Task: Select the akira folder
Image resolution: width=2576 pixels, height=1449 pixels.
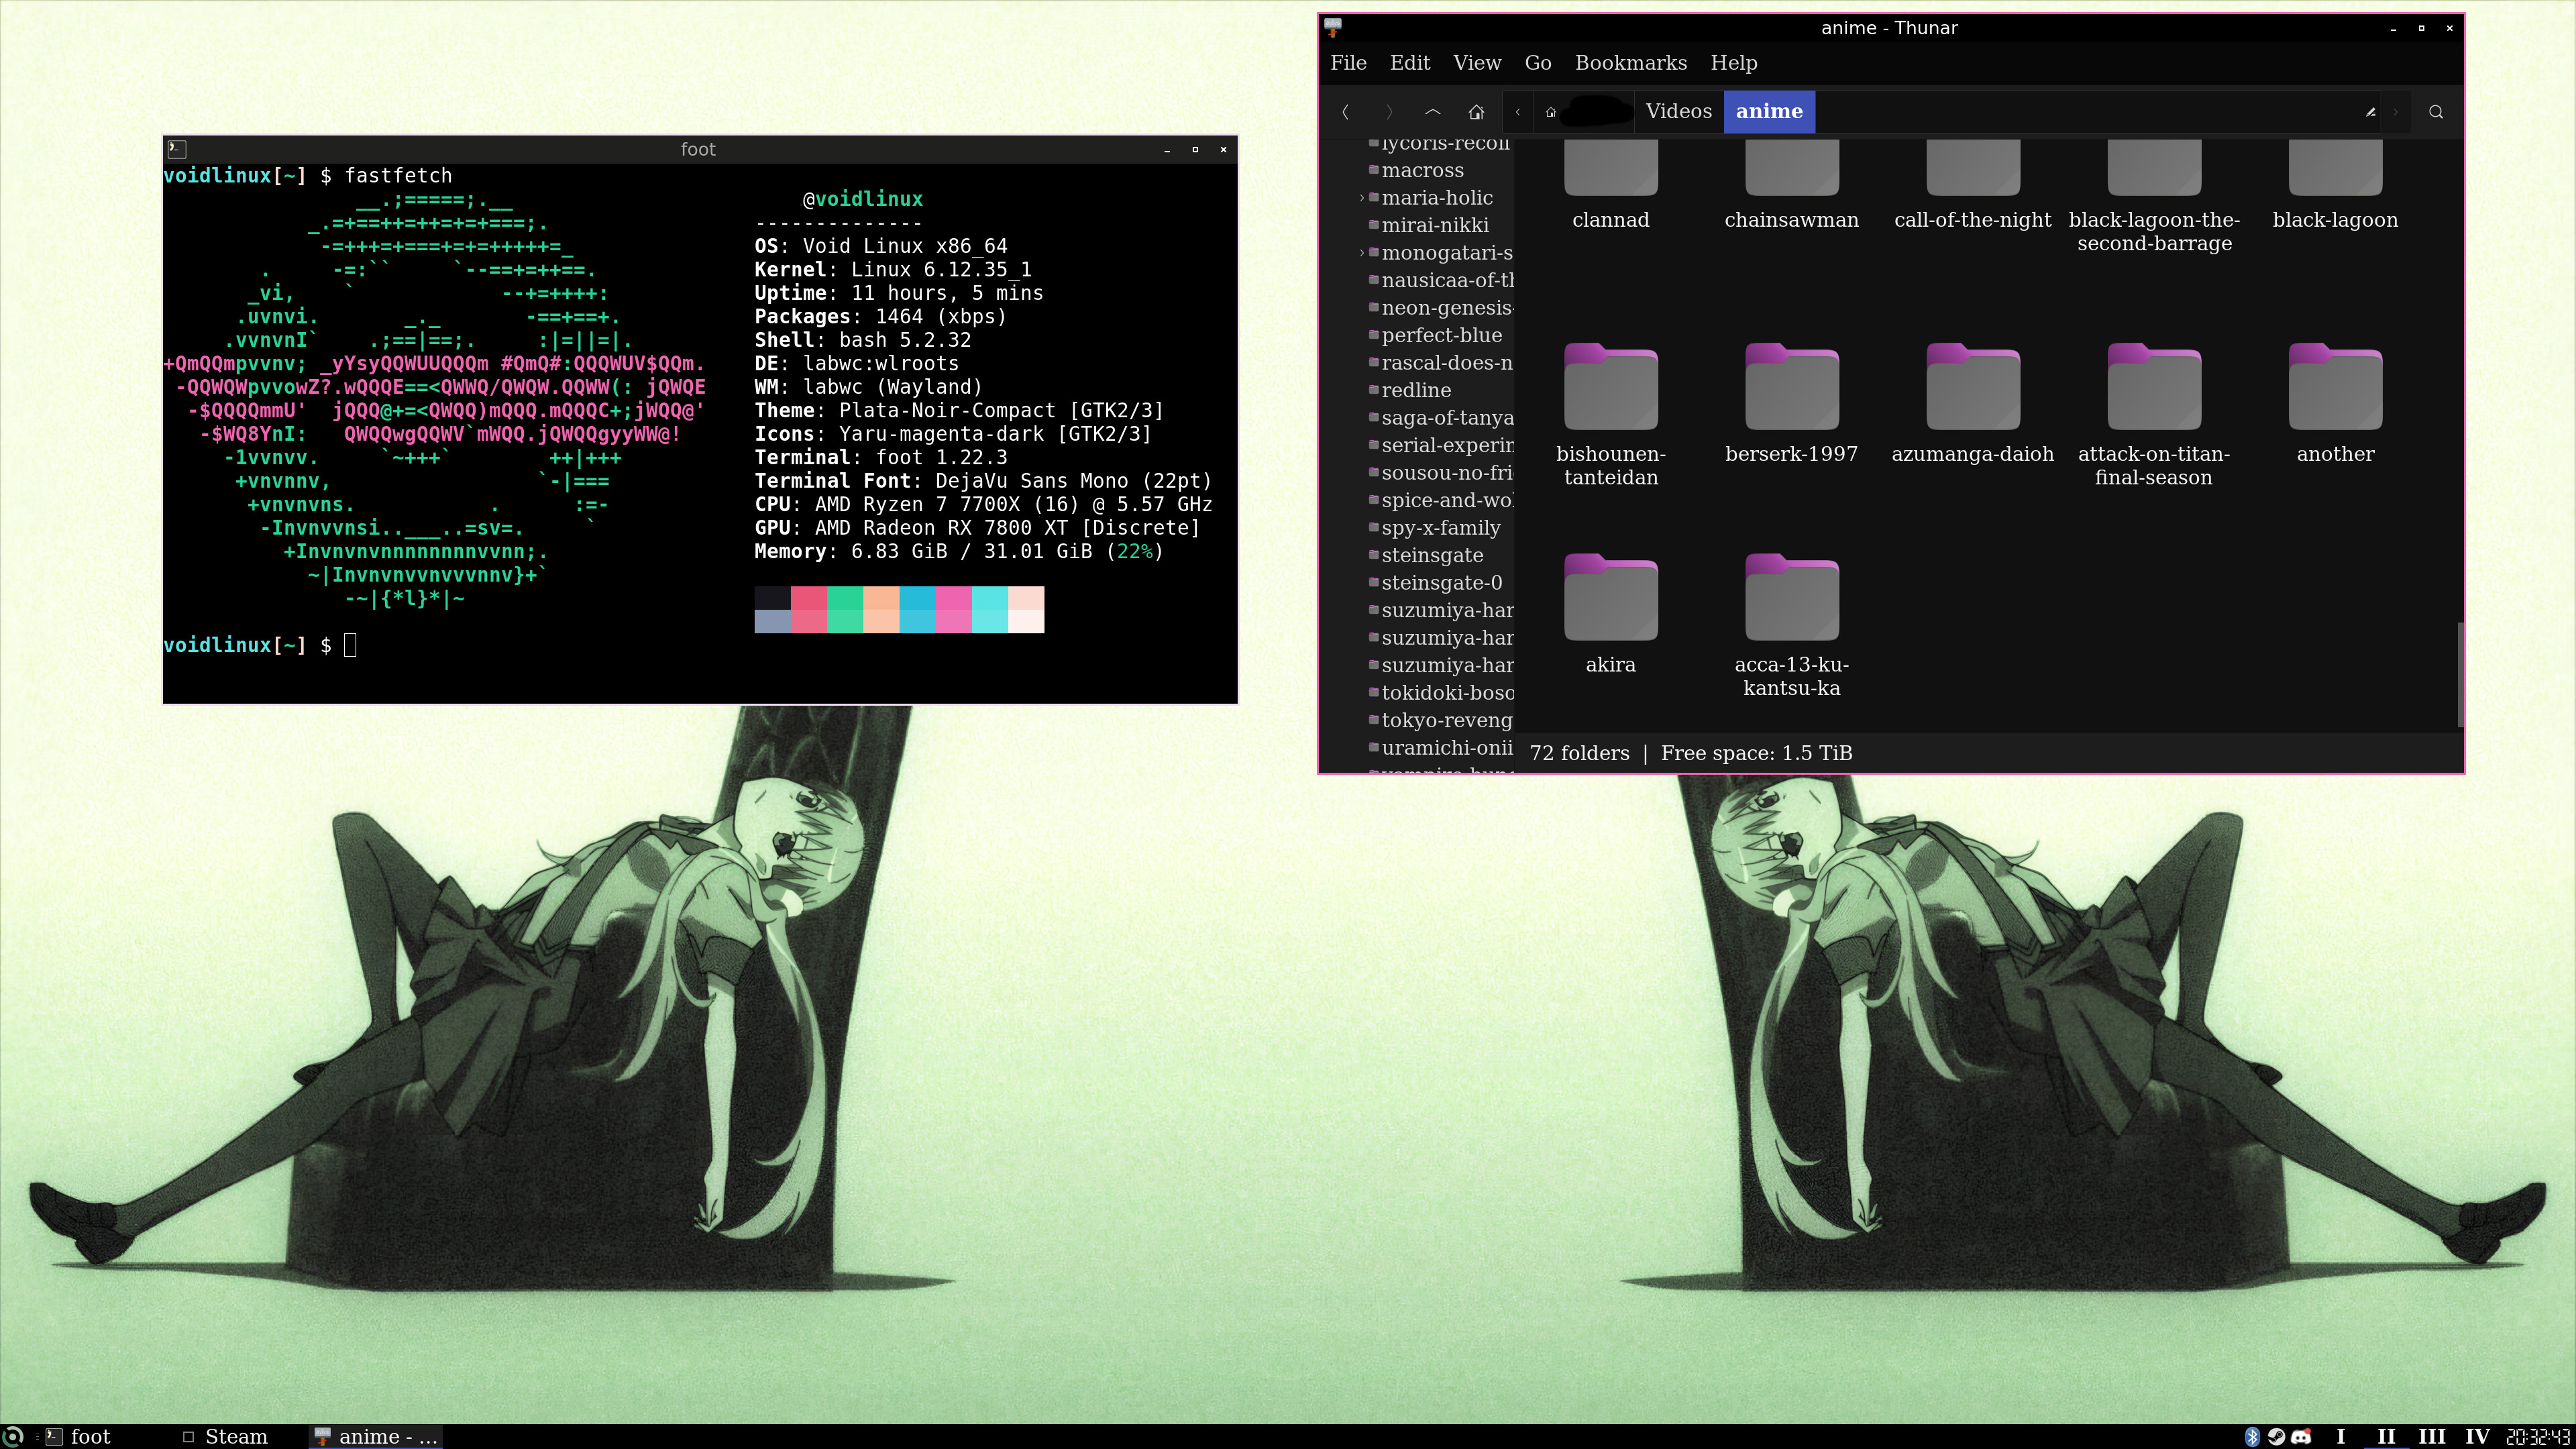Action: (1610, 614)
